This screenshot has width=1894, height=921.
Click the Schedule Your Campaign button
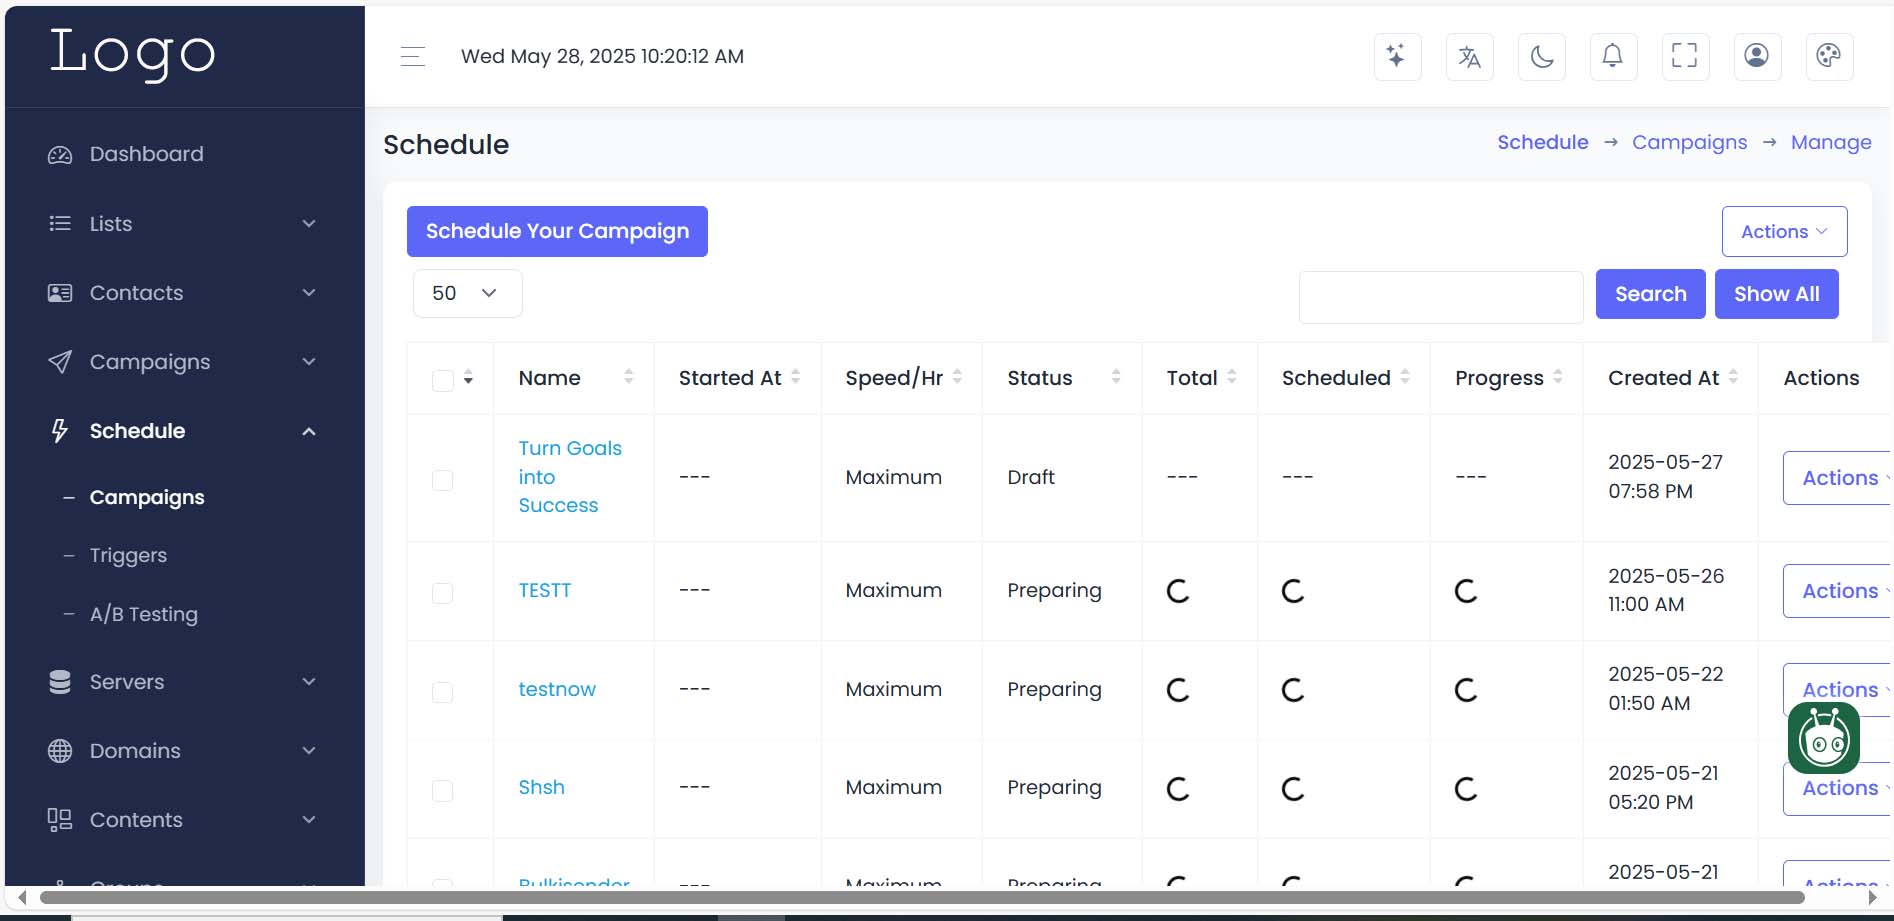557,232
